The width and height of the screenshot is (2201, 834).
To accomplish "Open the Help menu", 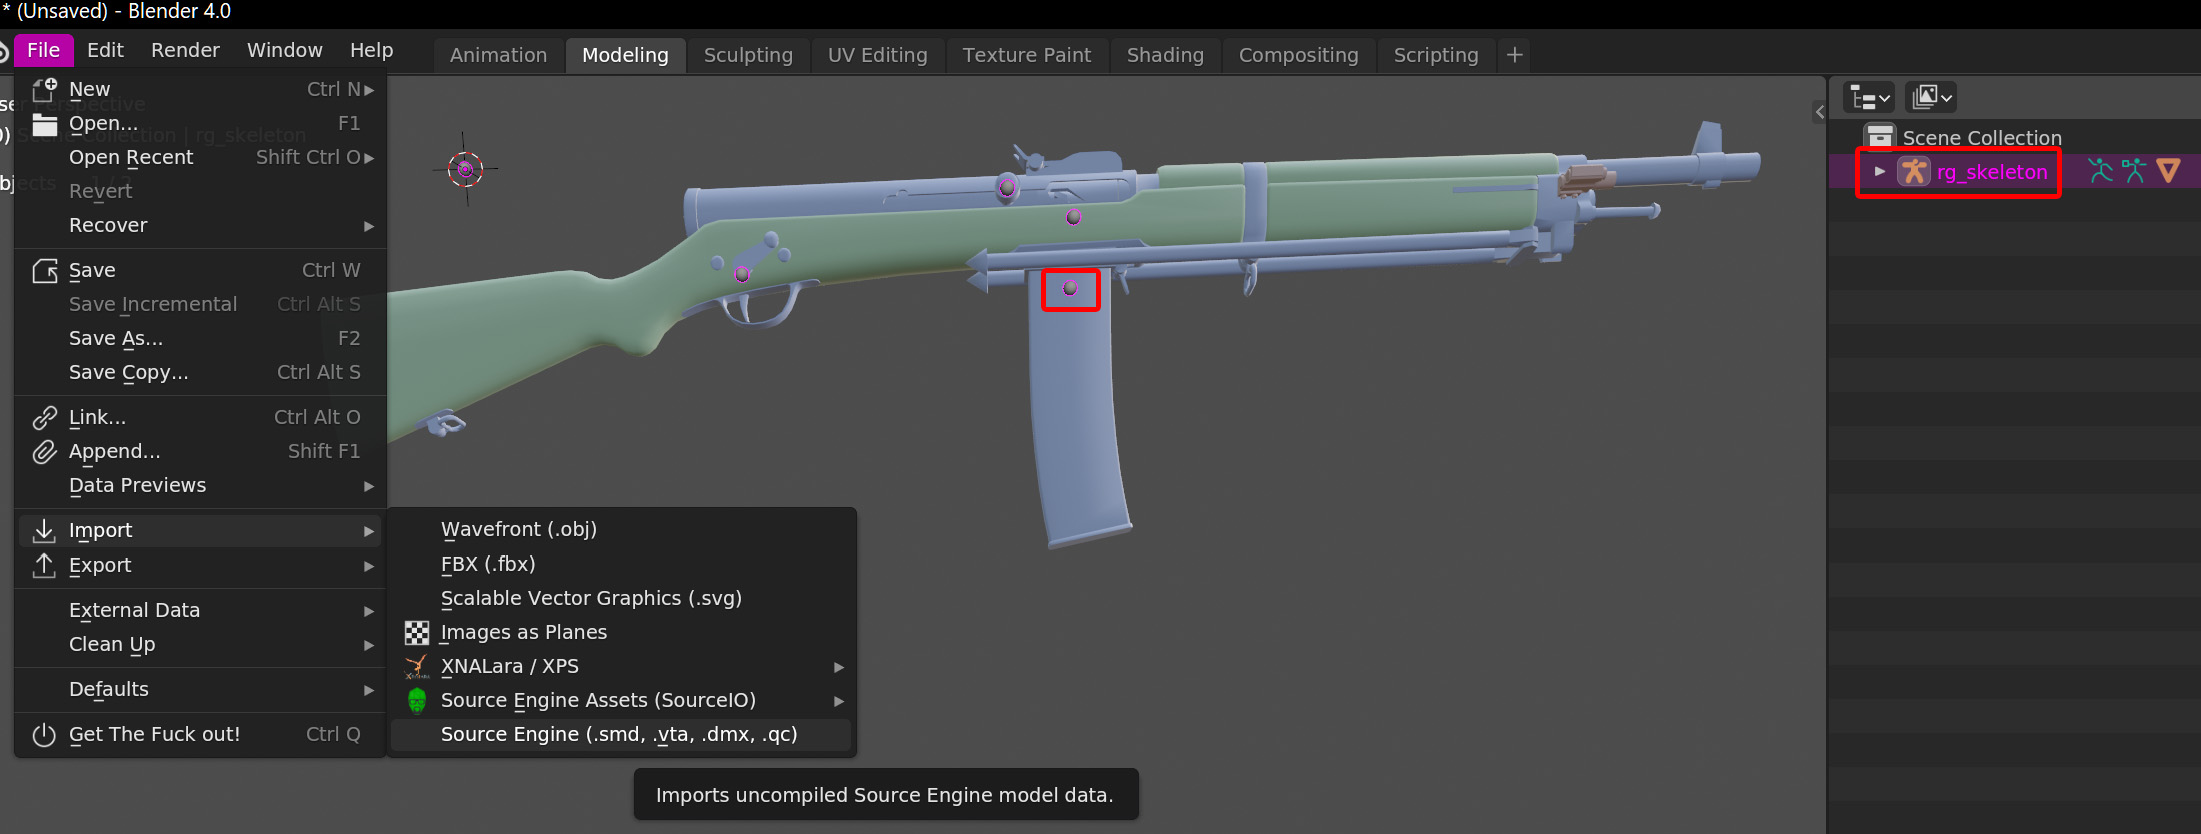I will click(x=371, y=50).
